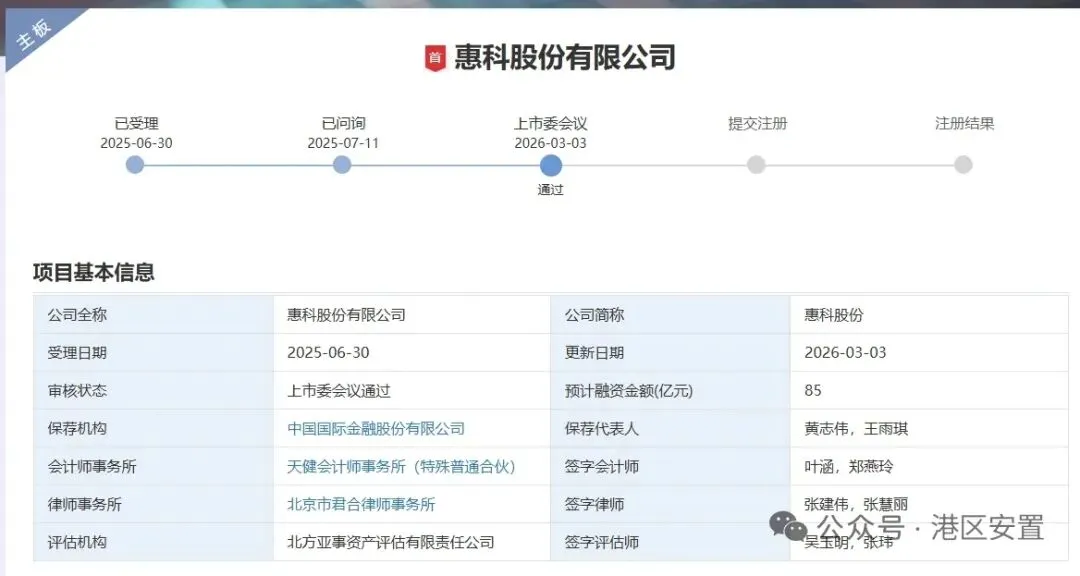1080x576 pixels.
Task: Click the 项目基本信息 section heading
Action: pyautogui.click(x=94, y=272)
